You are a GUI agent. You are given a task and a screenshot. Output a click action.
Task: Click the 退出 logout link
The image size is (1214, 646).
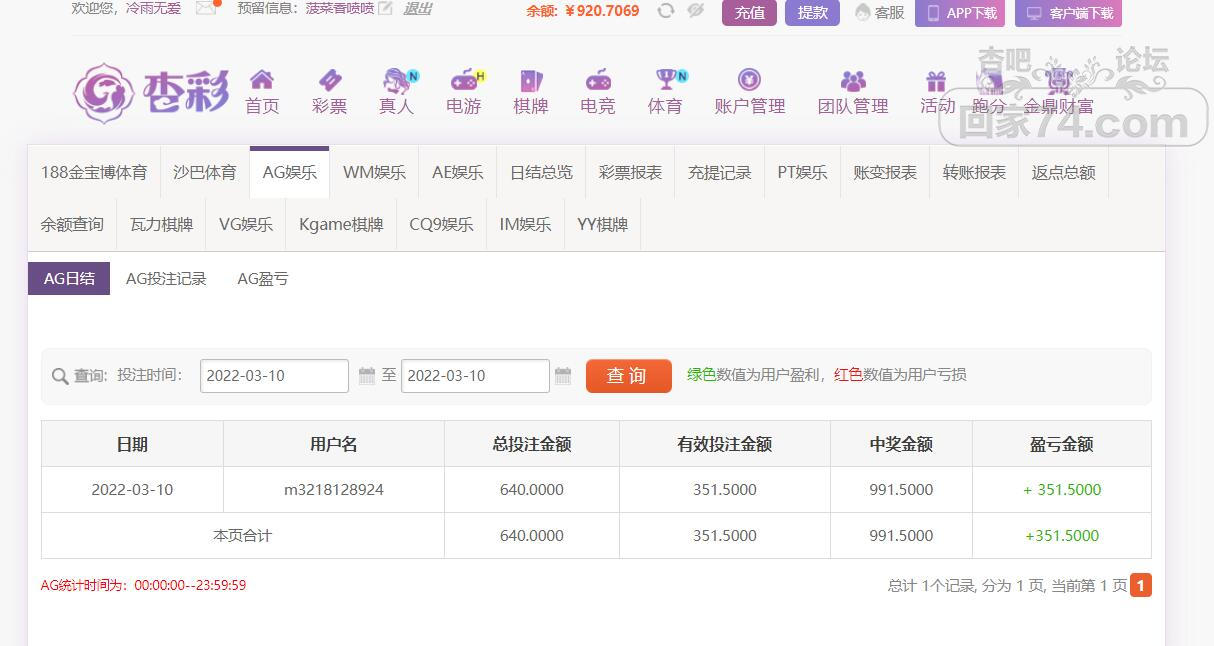(418, 9)
